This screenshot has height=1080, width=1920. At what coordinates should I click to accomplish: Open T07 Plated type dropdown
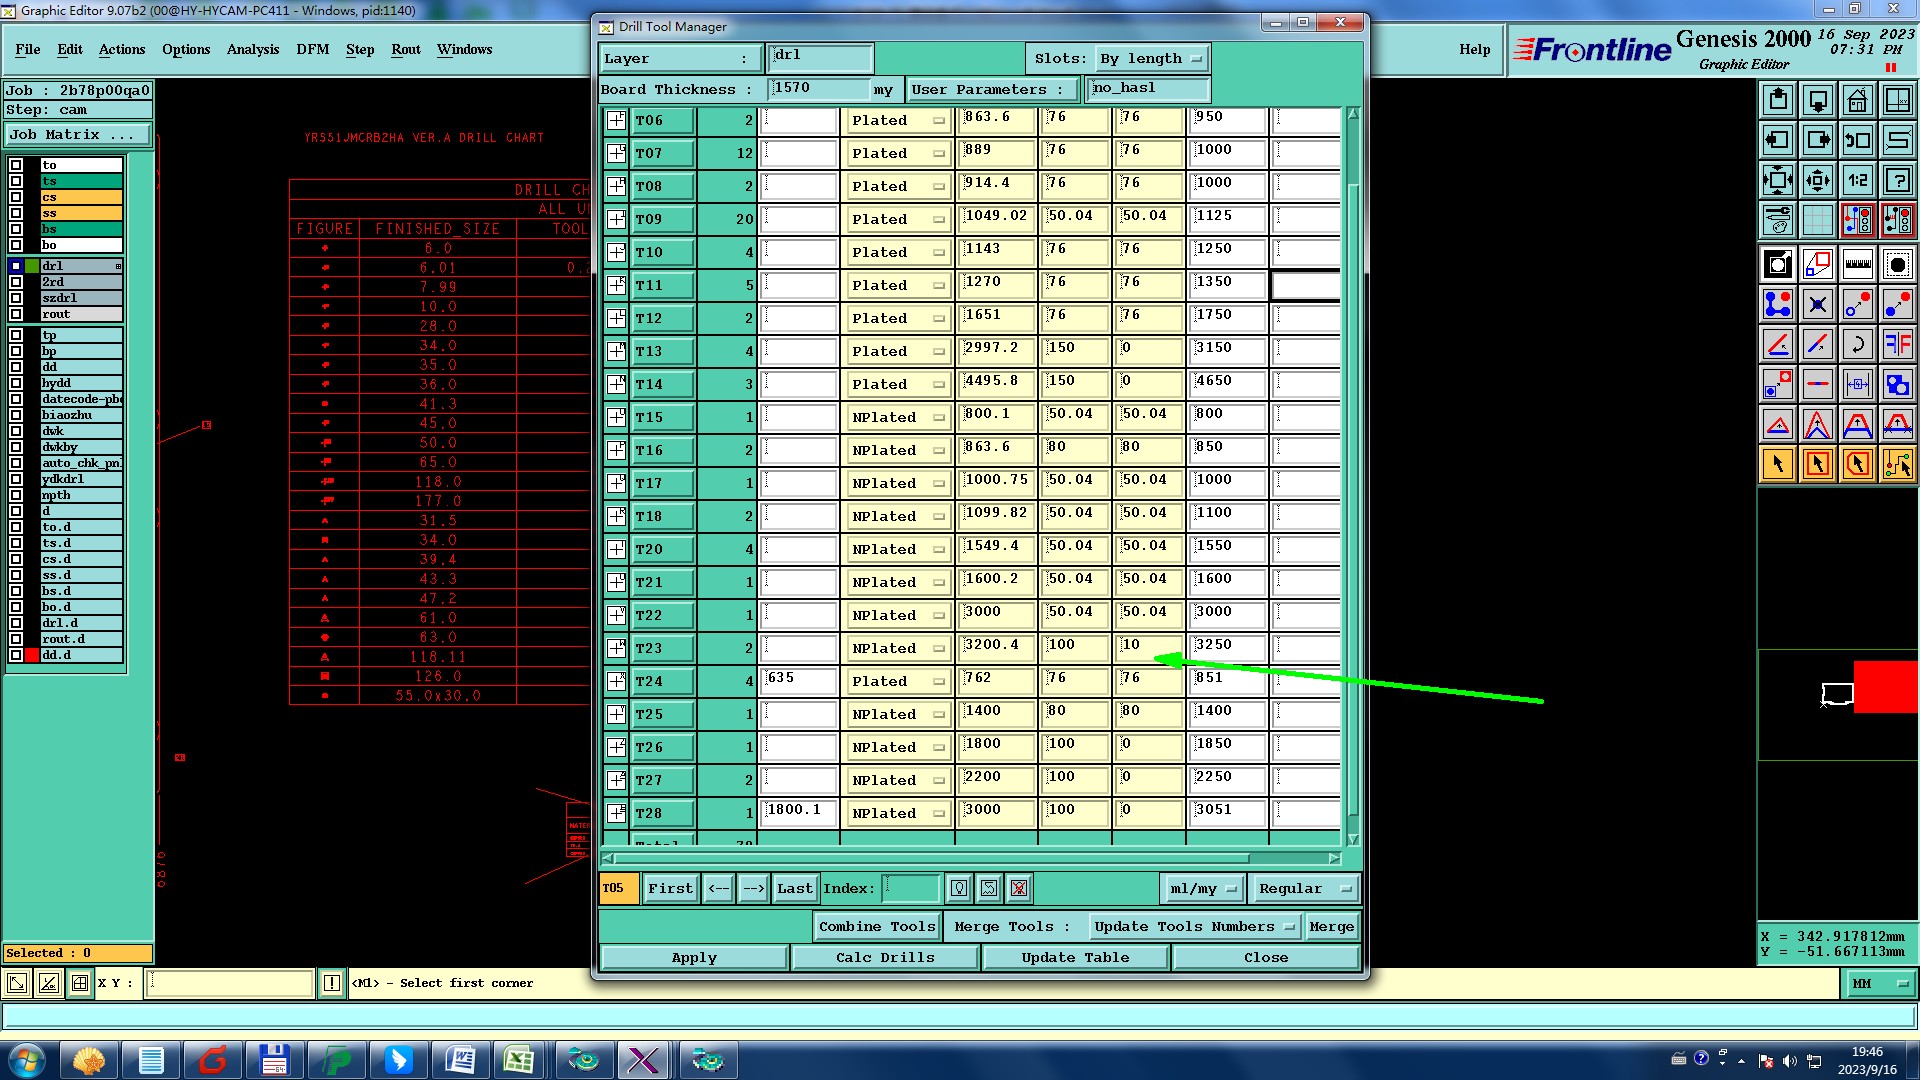(896, 153)
